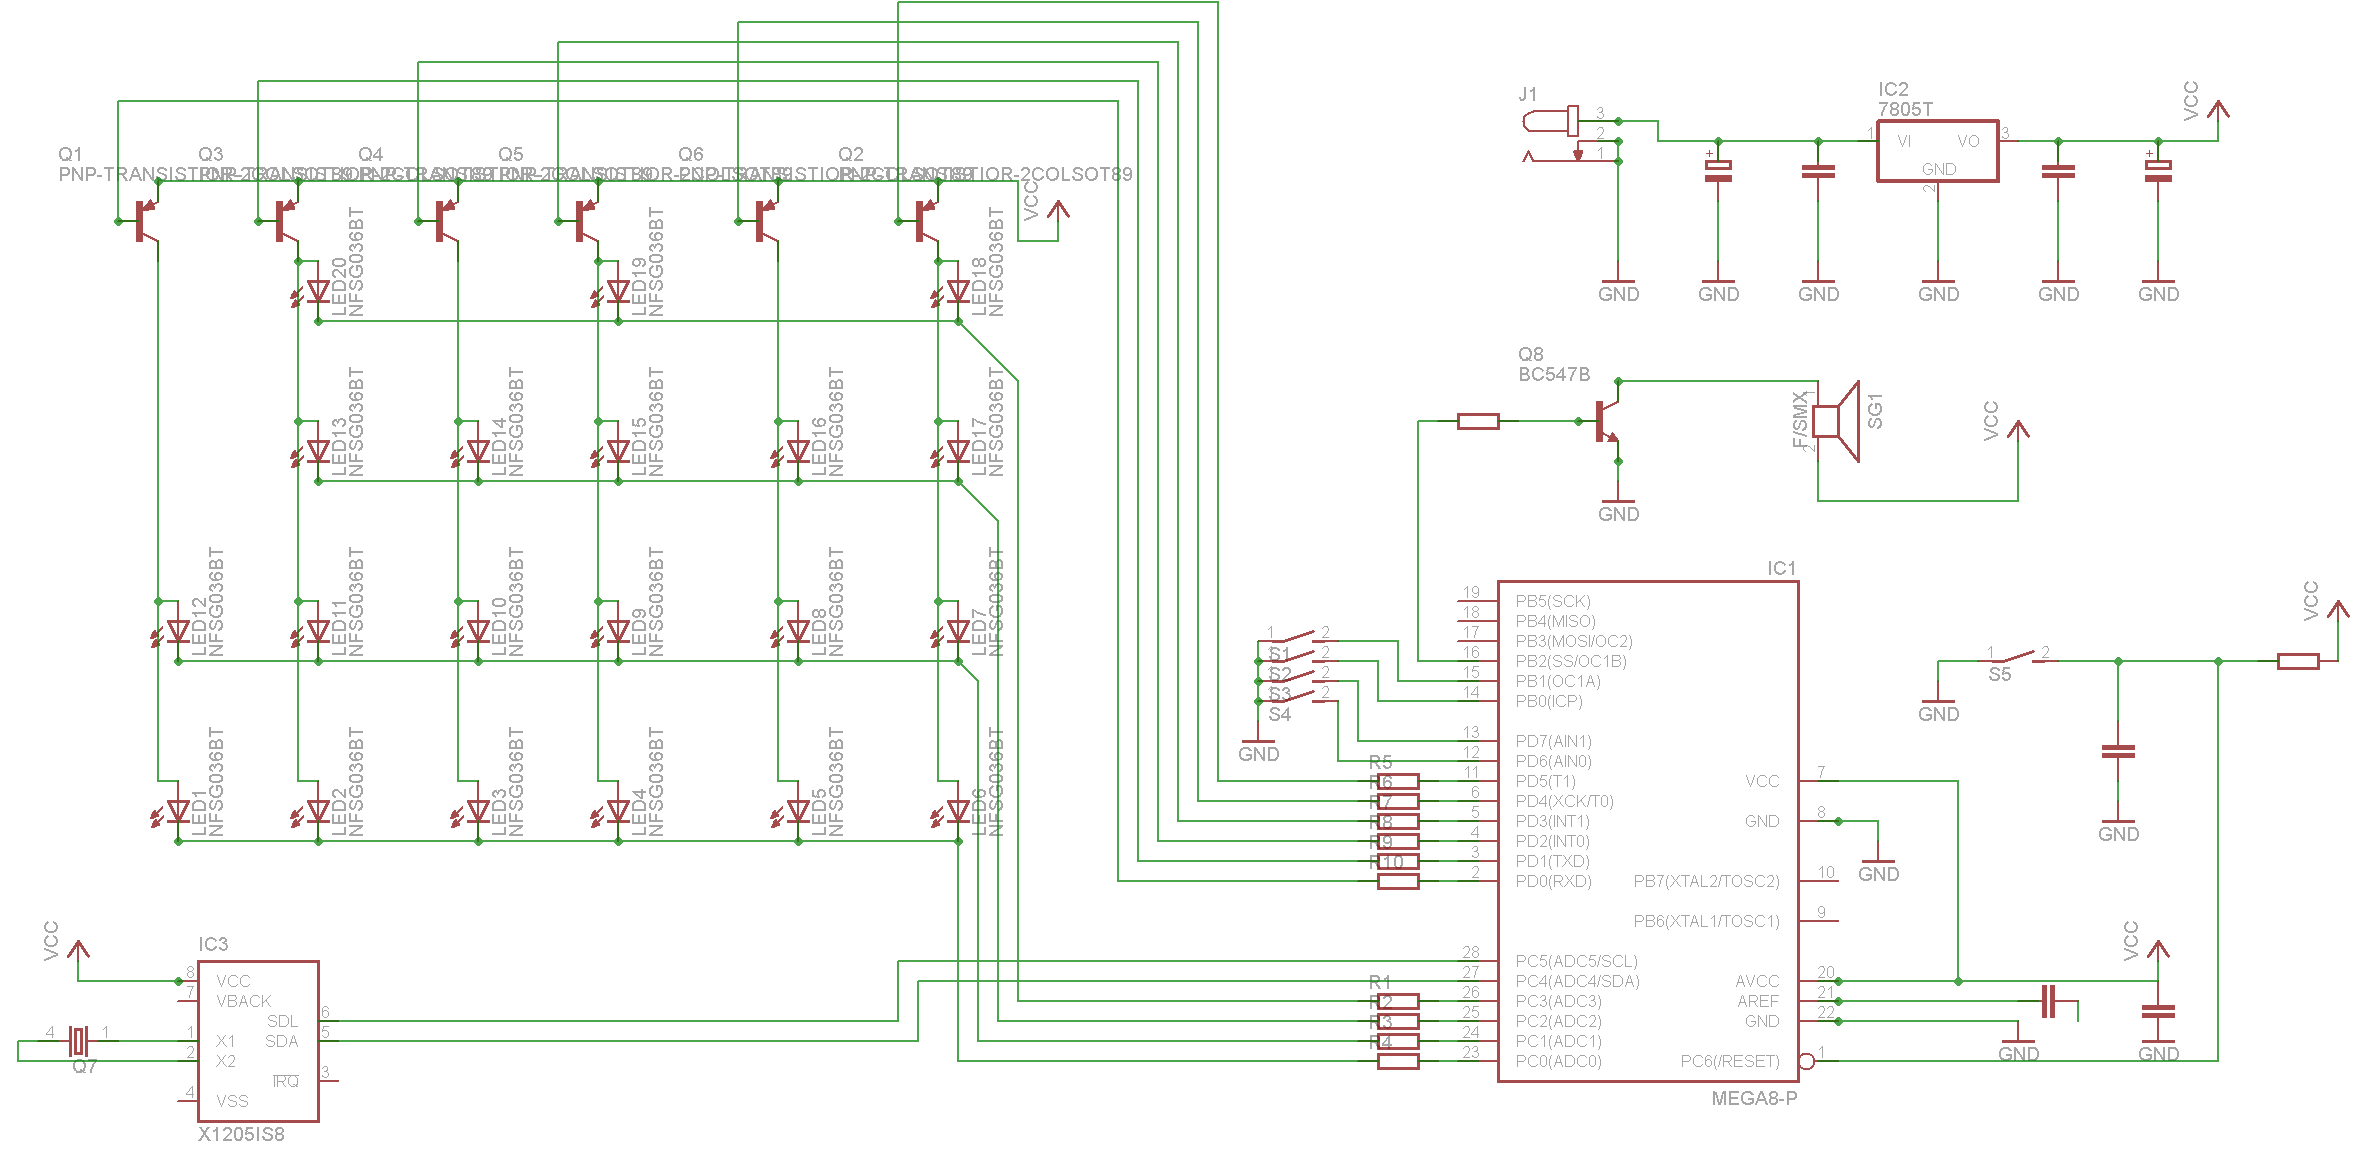Select the PB1(OC1A) pin label
Viewport: 2359px width, 1153px height.
[1557, 681]
